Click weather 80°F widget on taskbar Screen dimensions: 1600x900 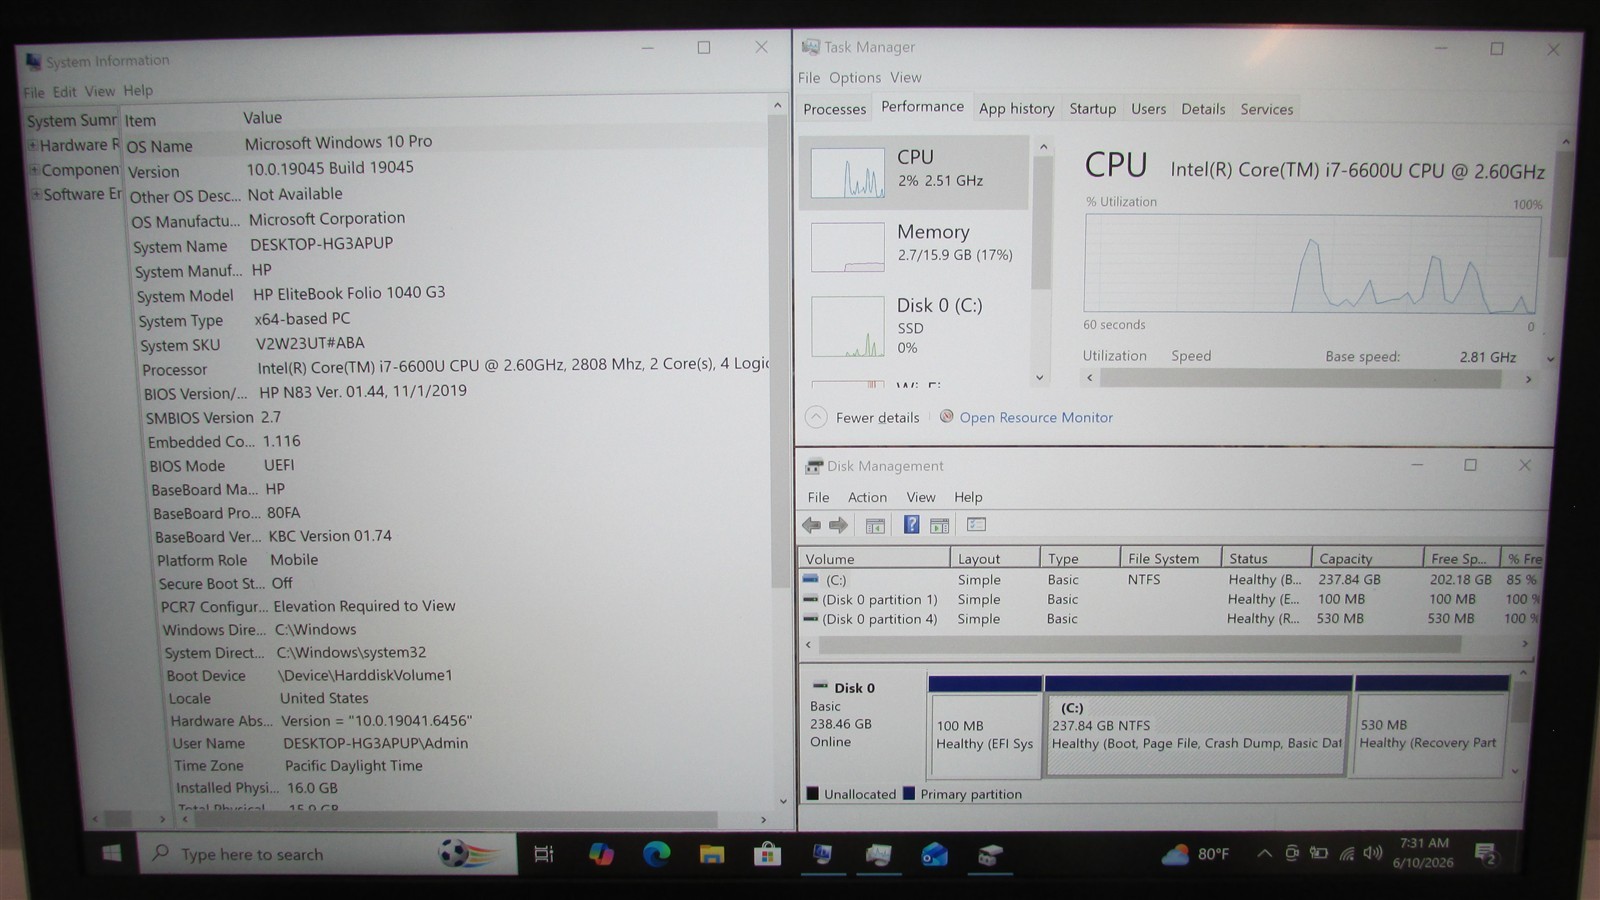click(1195, 853)
